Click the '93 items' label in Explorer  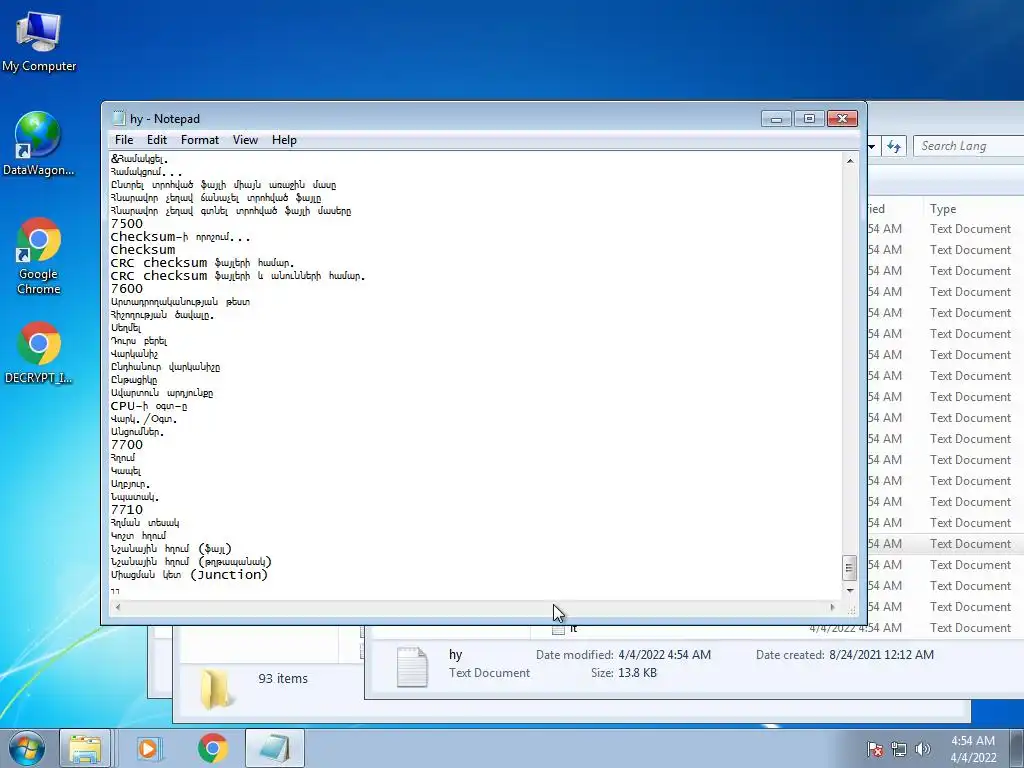click(x=283, y=679)
